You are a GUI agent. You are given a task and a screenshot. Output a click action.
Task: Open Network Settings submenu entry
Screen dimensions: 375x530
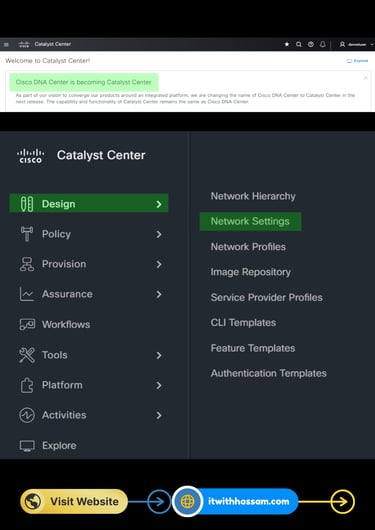251,221
